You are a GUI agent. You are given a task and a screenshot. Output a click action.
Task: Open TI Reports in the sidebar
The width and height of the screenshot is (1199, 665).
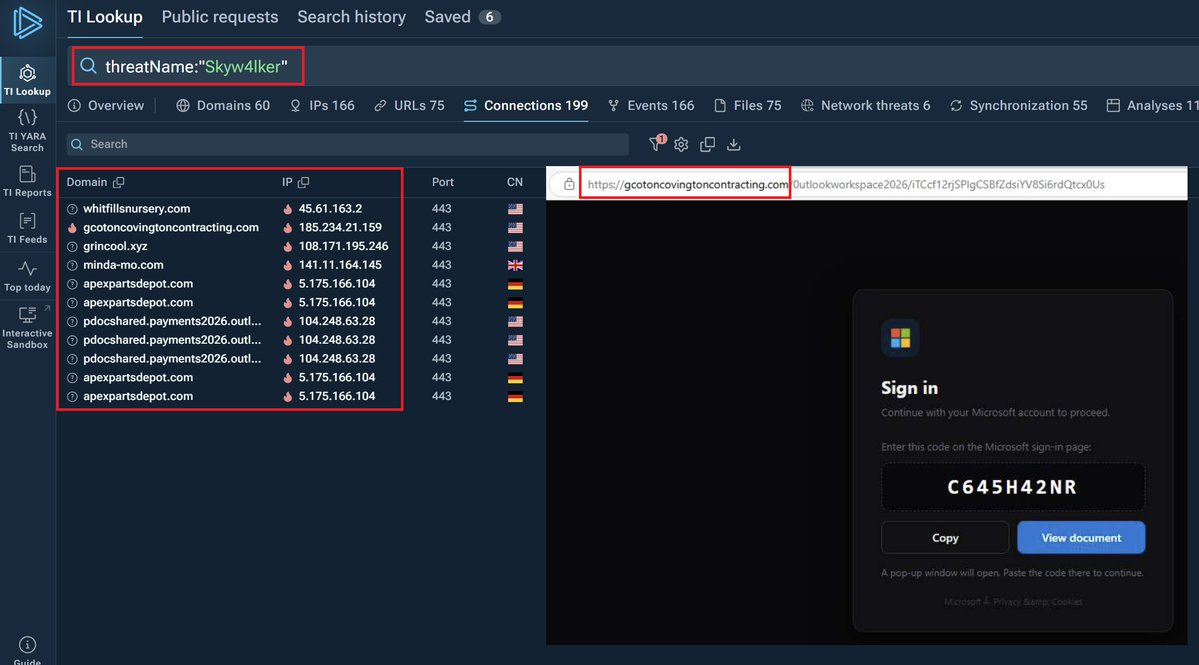[x=28, y=182]
